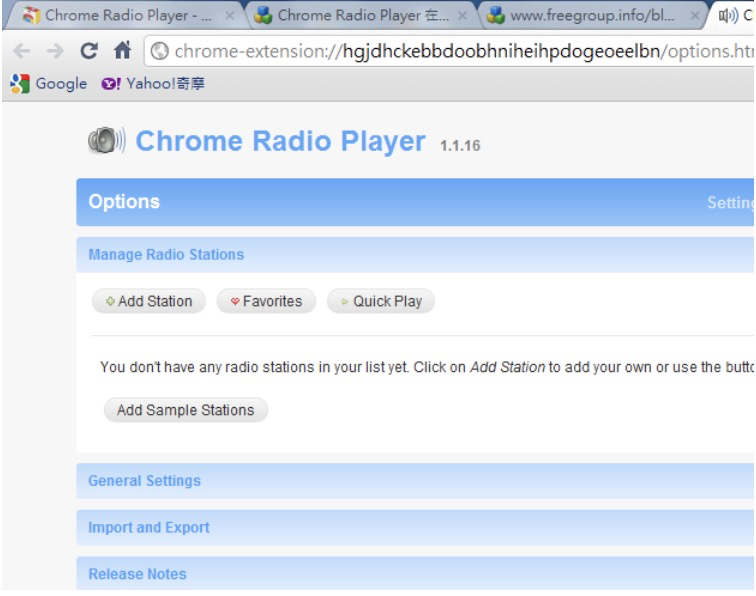This screenshot has width=756, height=596.
Task: Switch to Chrome Radio Player 在... tab
Action: [x=357, y=15]
